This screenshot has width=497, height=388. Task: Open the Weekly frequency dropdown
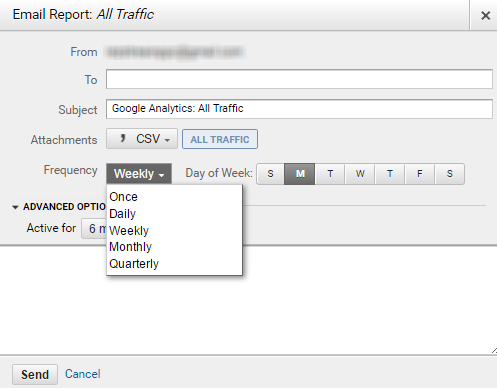139,173
